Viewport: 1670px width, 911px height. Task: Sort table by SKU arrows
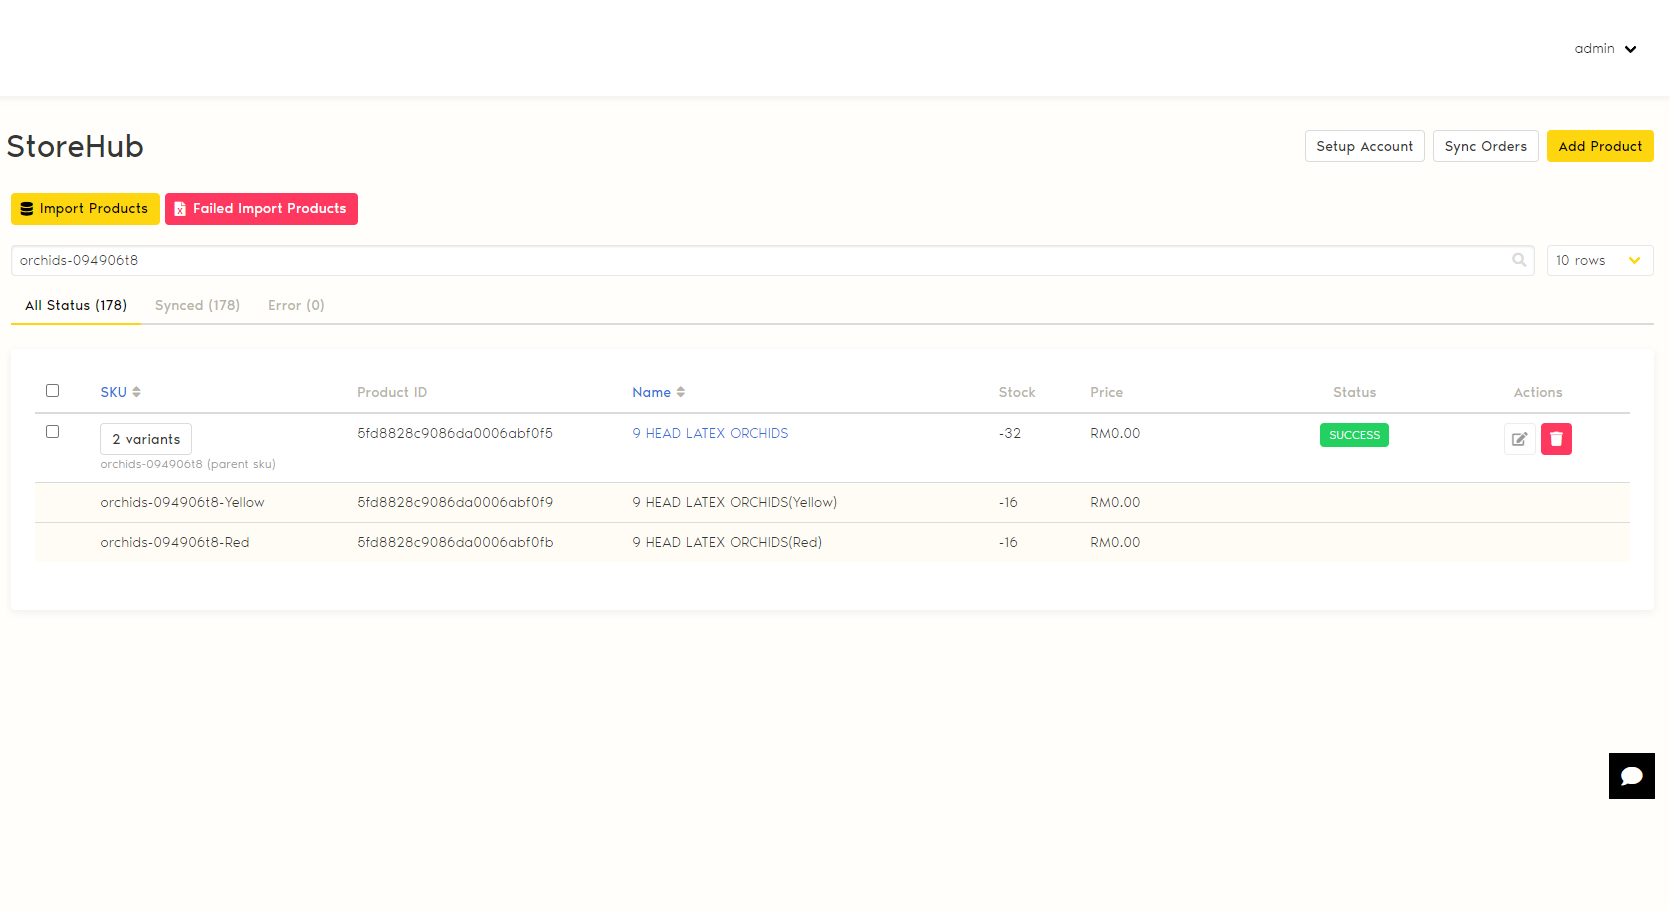coord(136,392)
